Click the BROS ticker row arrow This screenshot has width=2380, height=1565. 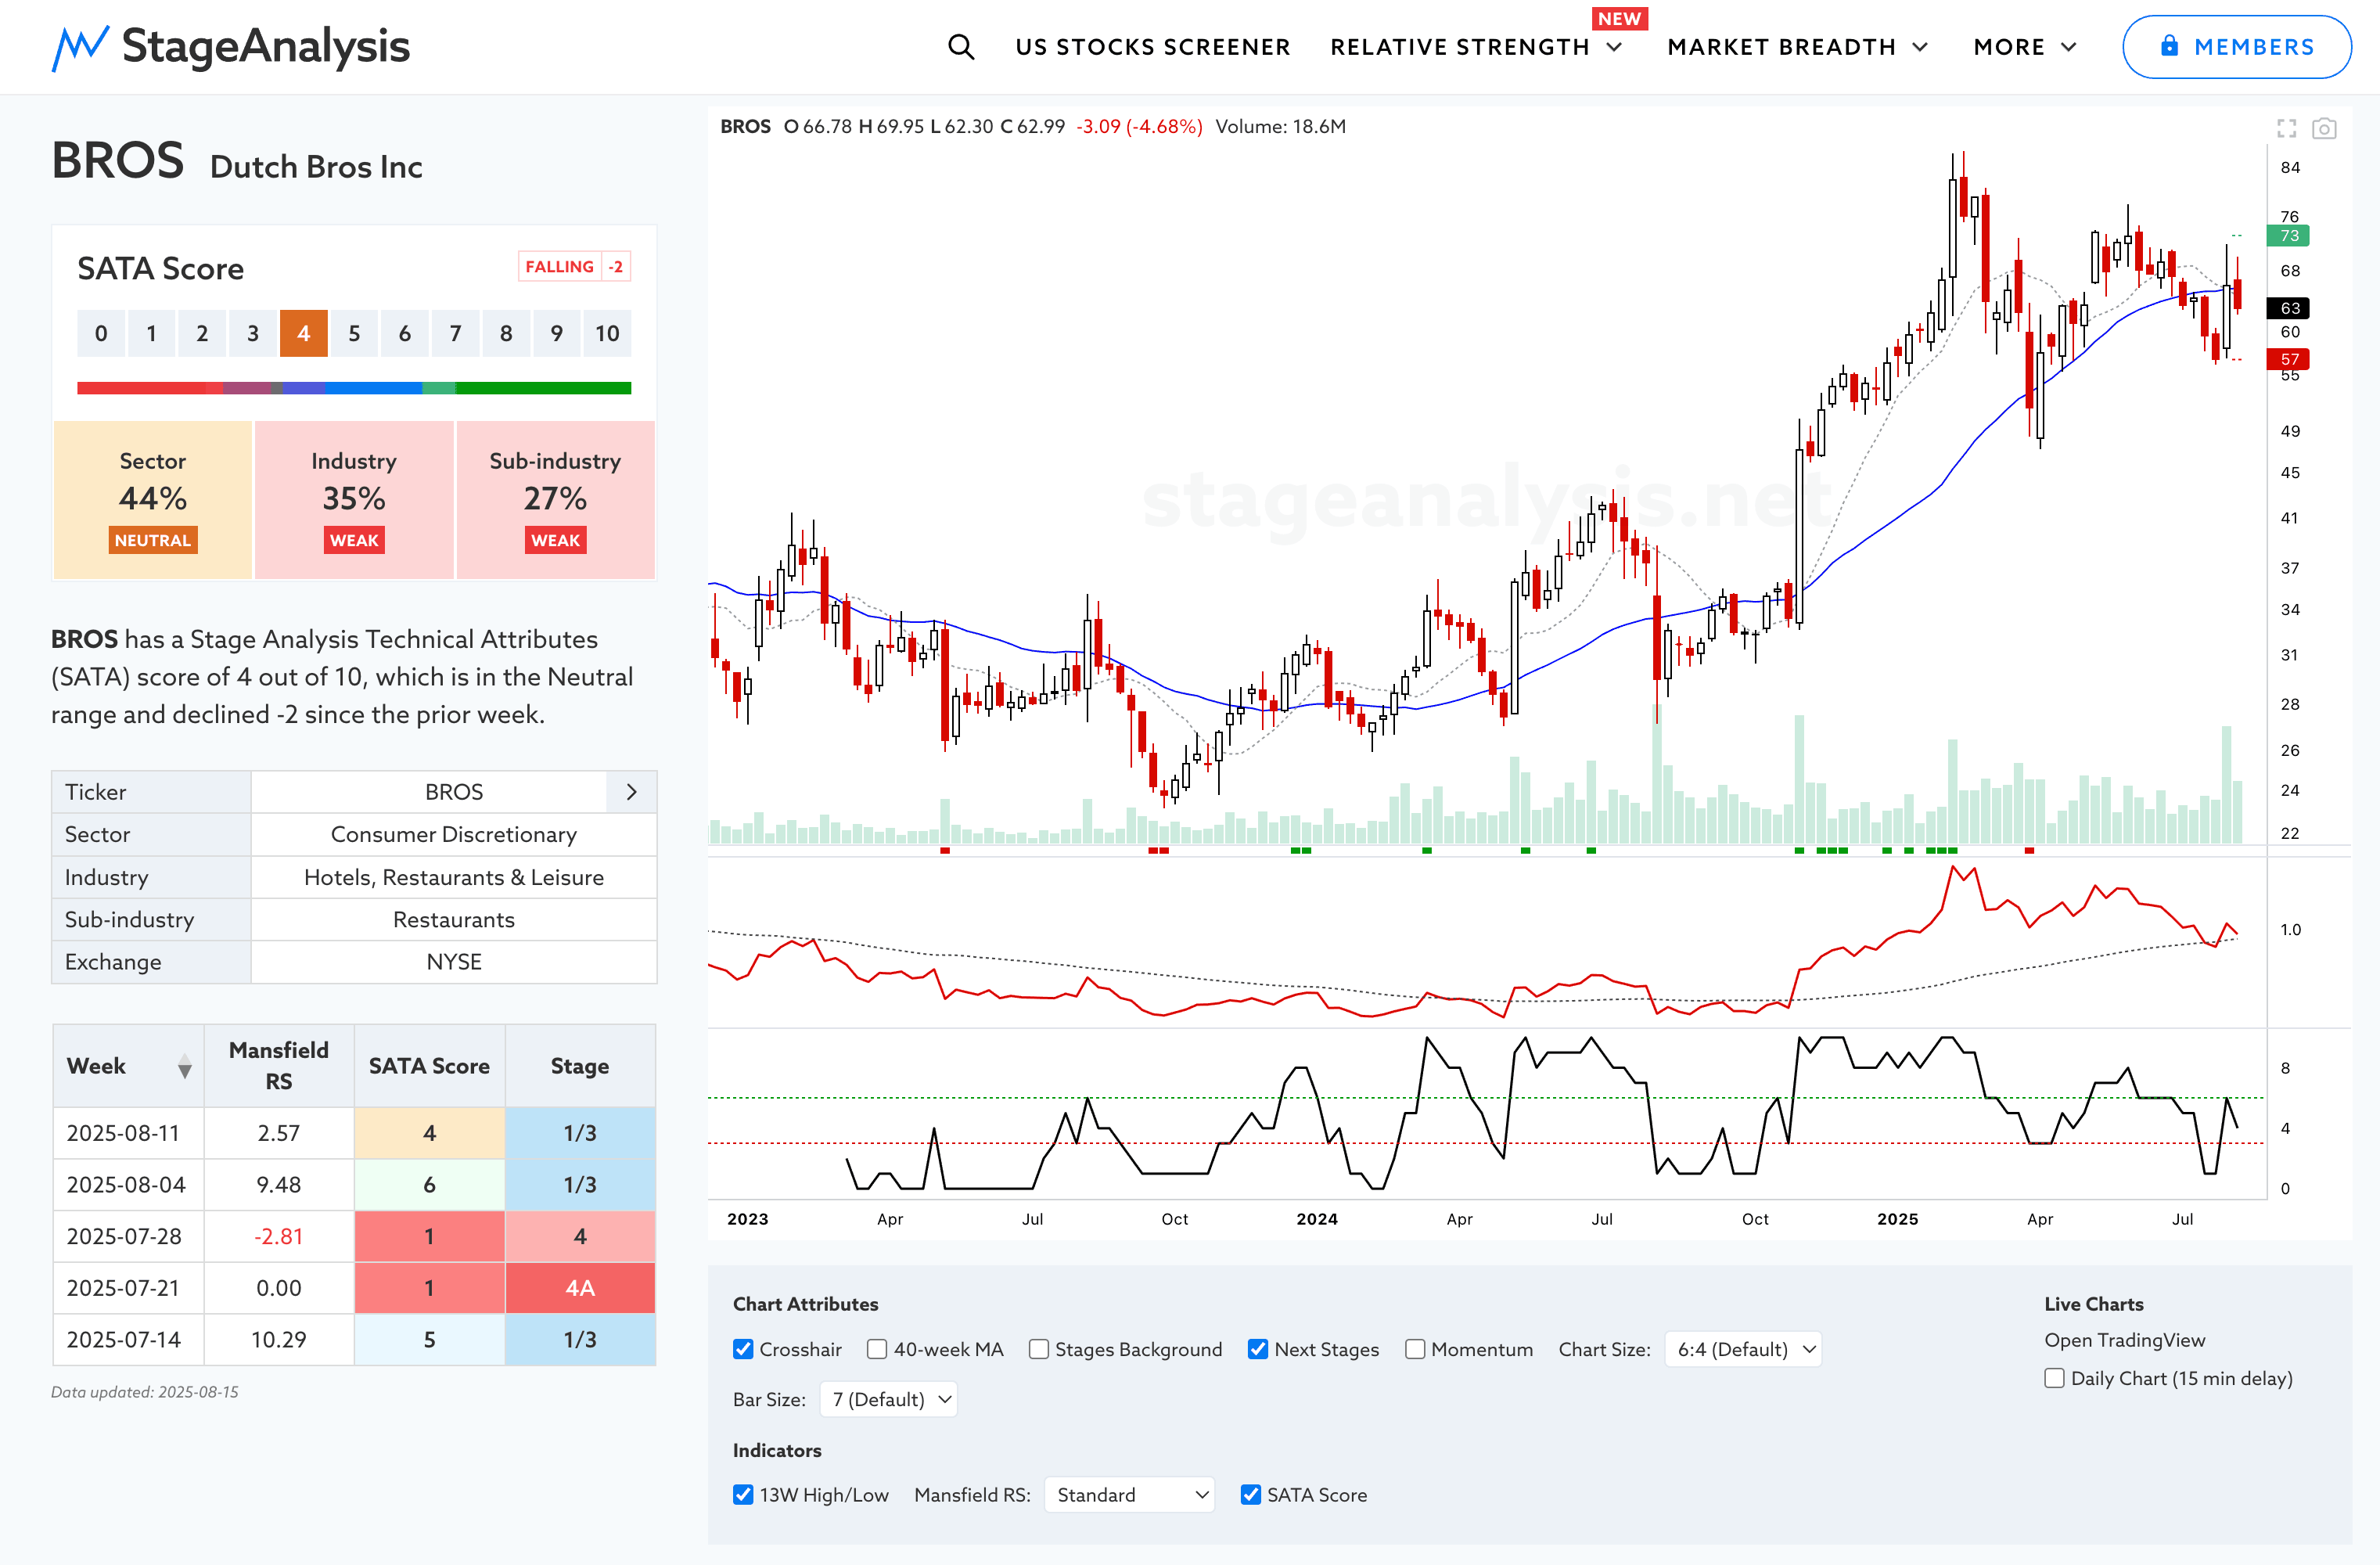[631, 792]
